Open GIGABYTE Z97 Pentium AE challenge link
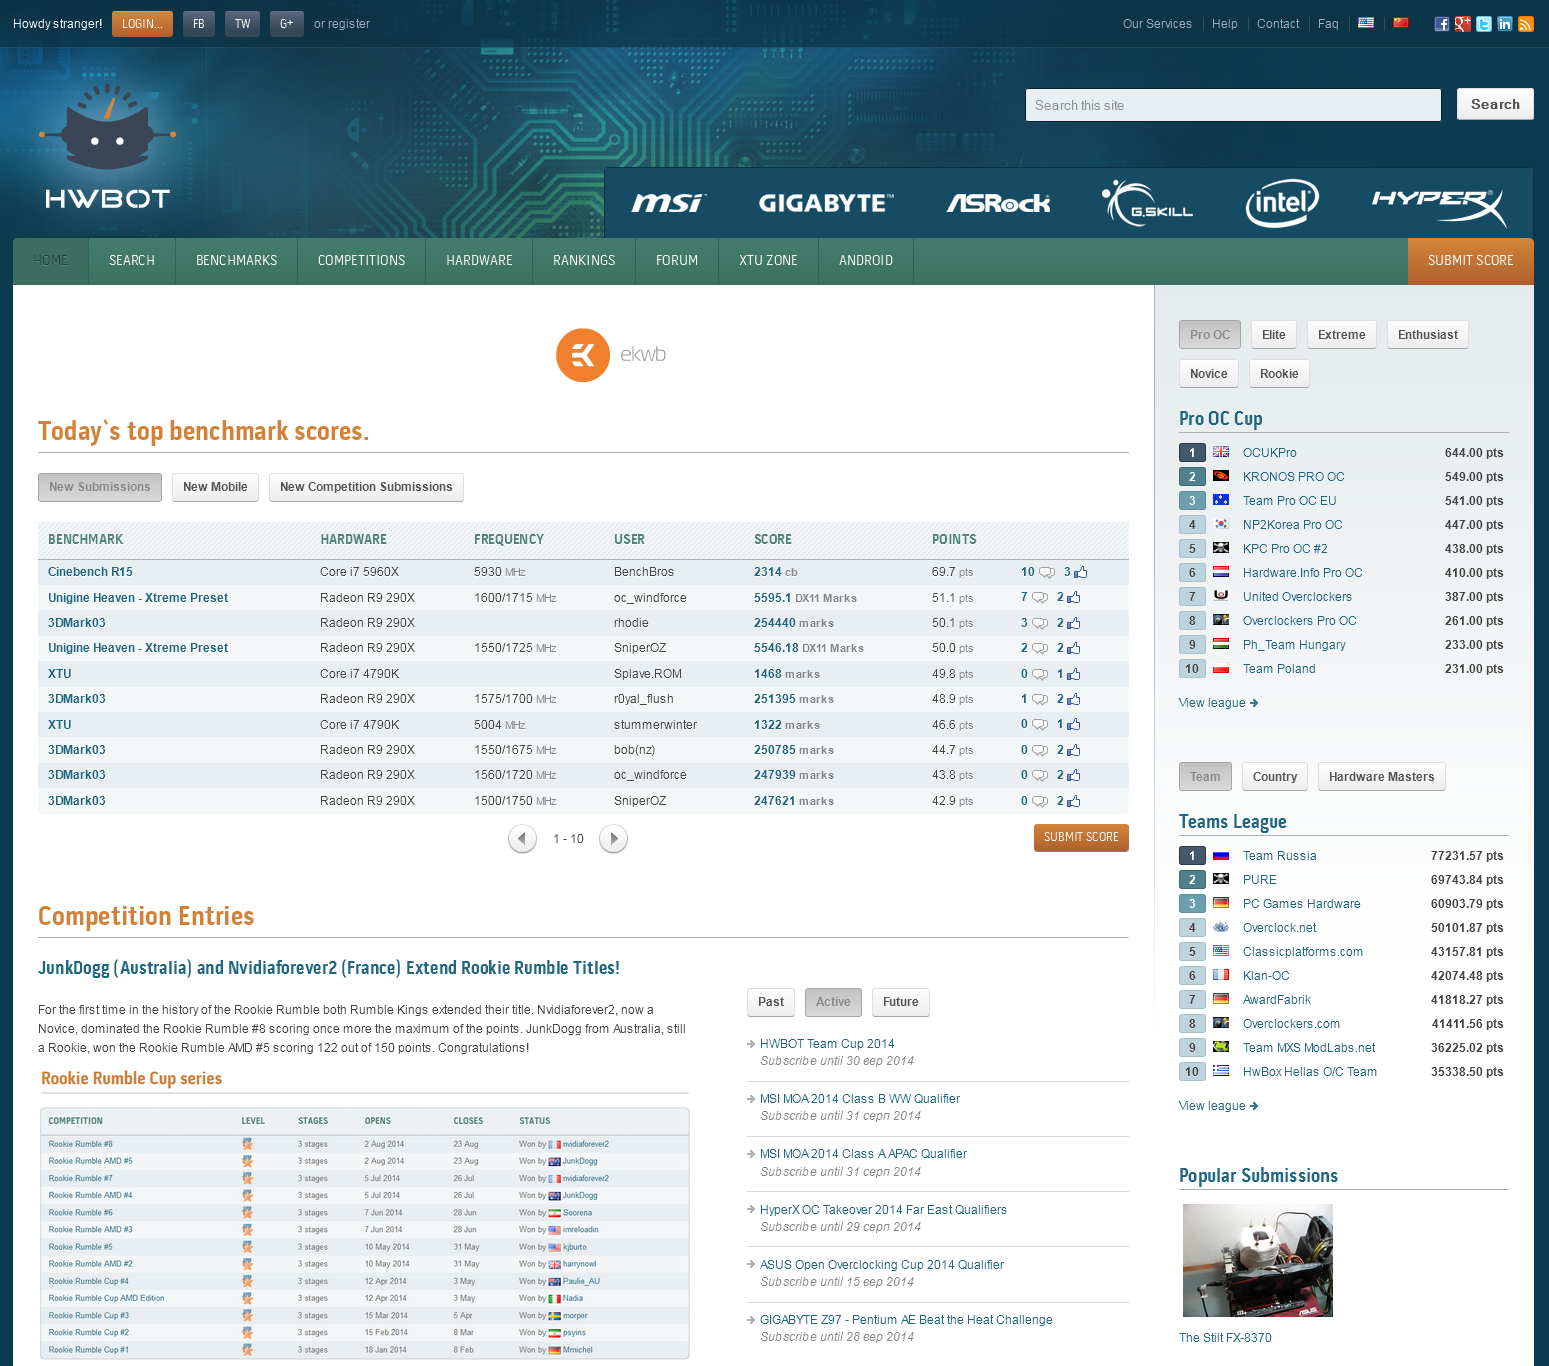Viewport: 1549px width, 1366px height. pos(906,1320)
